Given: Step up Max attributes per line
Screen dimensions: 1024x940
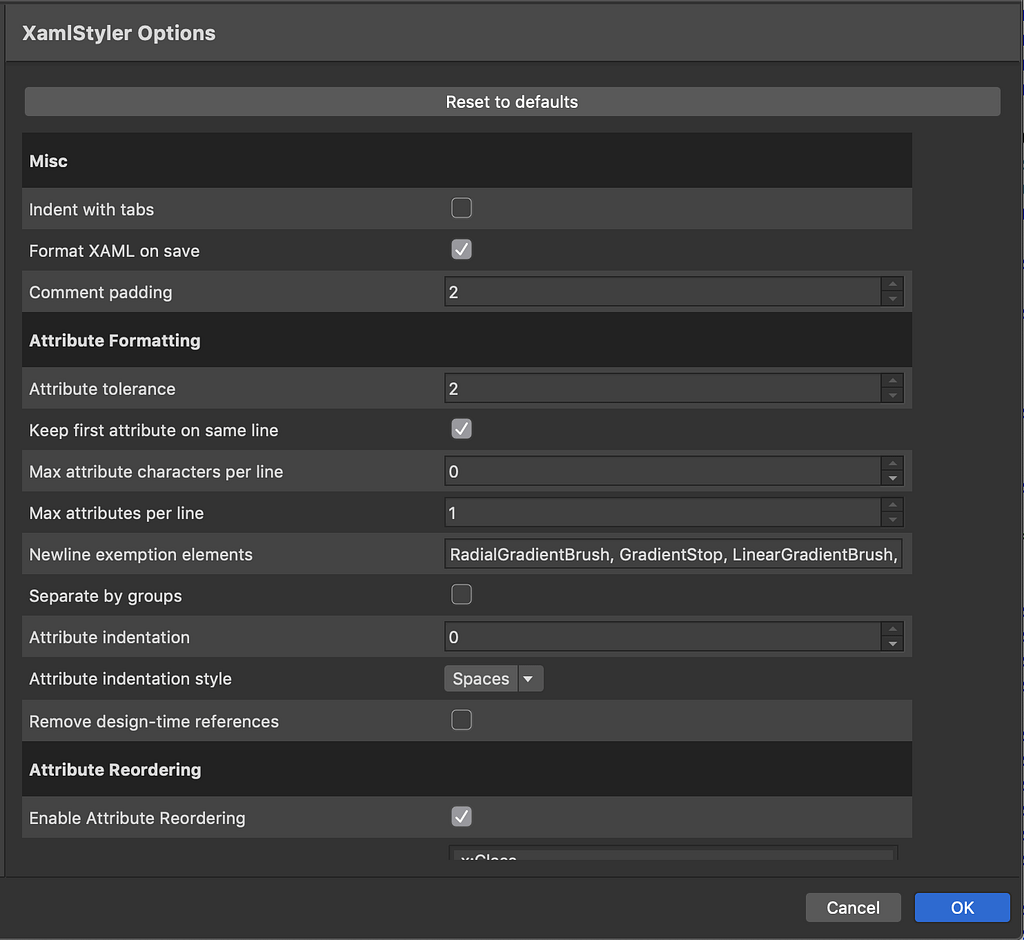Looking at the screenshot, I should 892,506.
